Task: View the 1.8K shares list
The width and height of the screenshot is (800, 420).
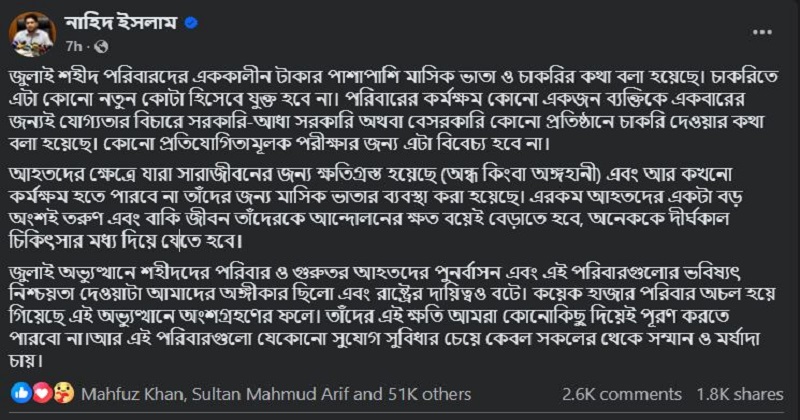Action: tap(740, 391)
